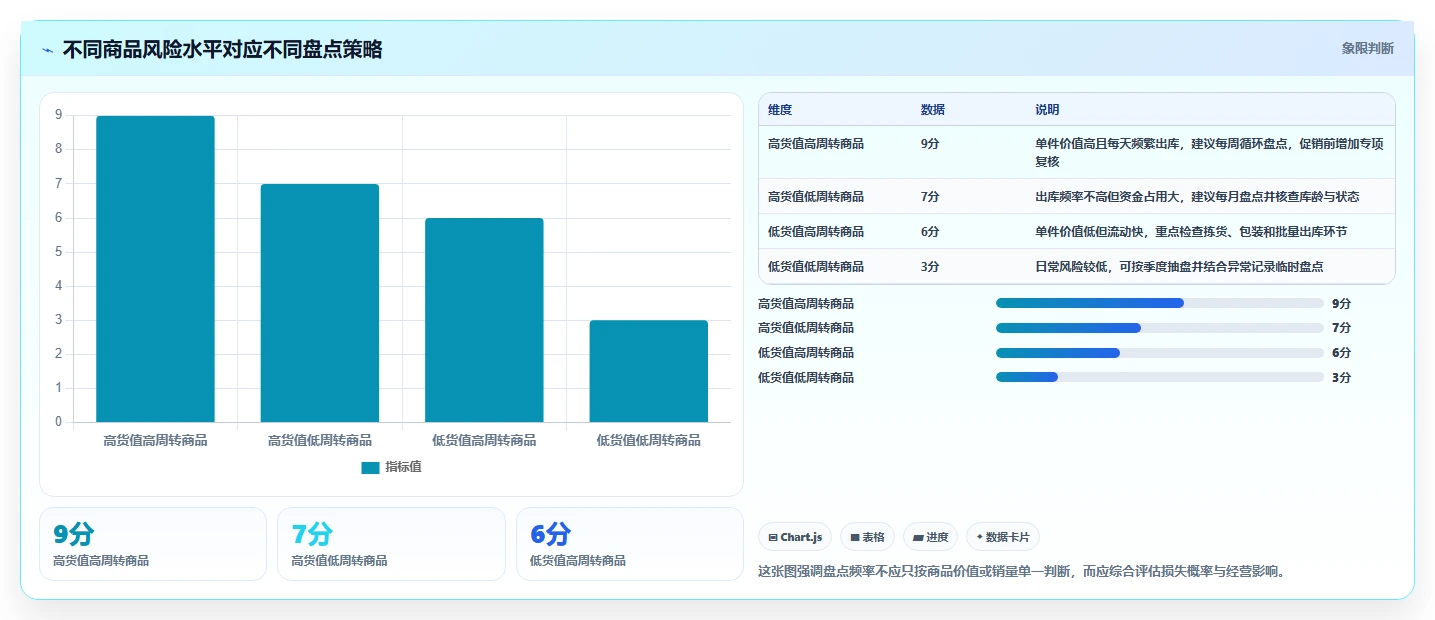Click progress list label 低货值高周转商品
Viewport: 1435px width, 620px height.
point(806,353)
